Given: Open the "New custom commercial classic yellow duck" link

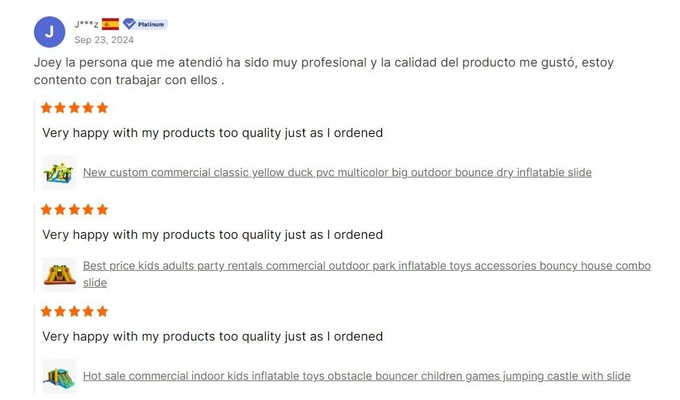Looking at the screenshot, I should click(x=337, y=172).
